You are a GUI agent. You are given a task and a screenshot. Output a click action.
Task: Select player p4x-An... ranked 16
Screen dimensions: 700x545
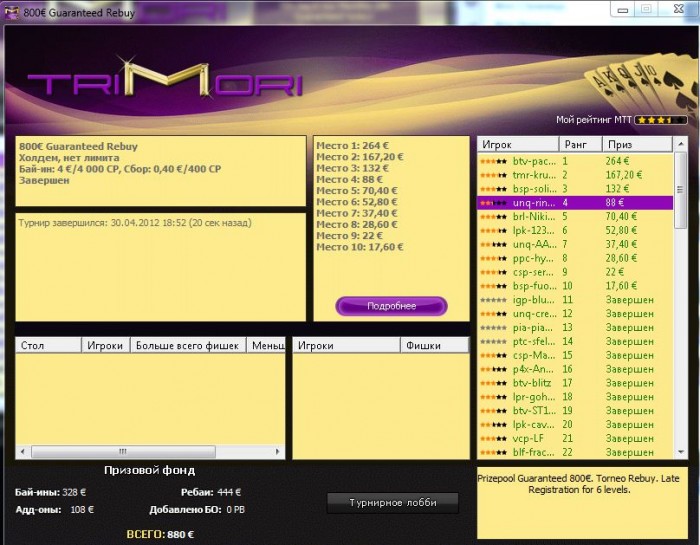click(x=575, y=369)
